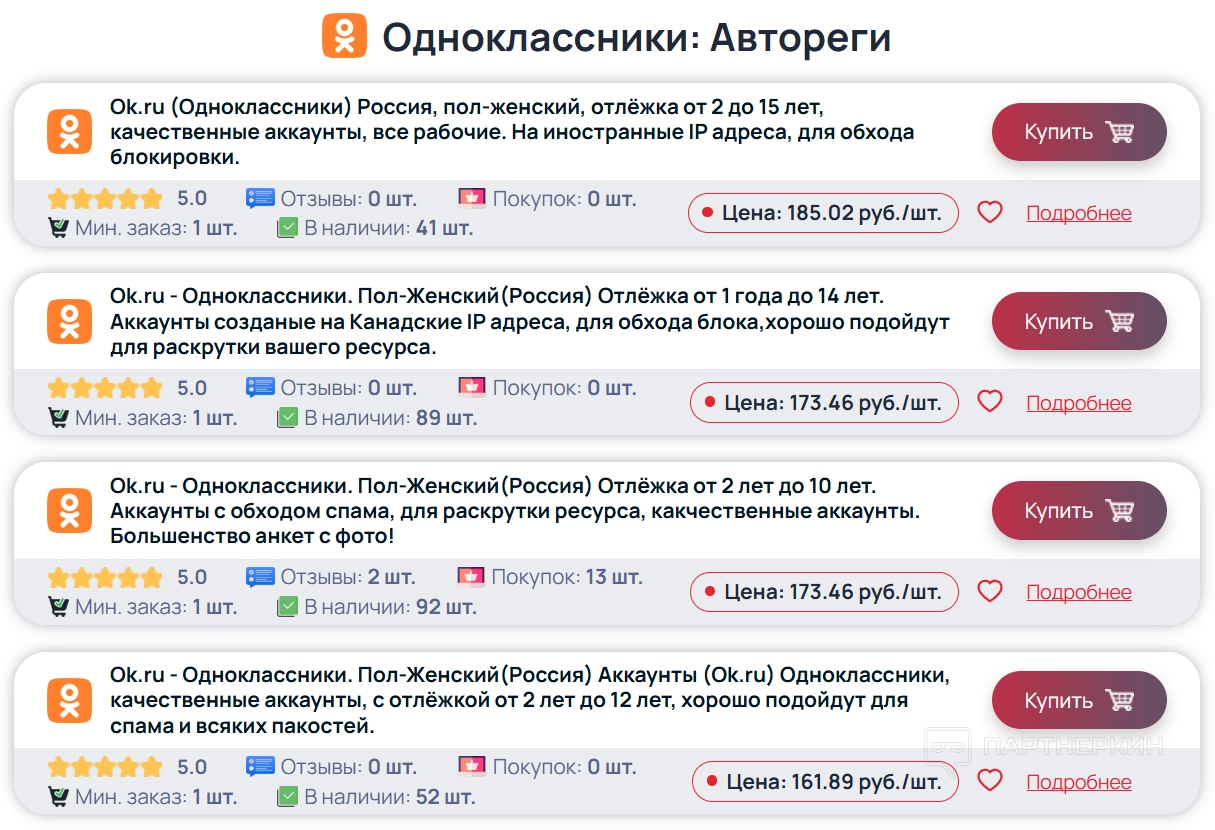Click the five-star rating of the 161.89 руб. listing
This screenshot has width=1215, height=830.
tap(104, 767)
